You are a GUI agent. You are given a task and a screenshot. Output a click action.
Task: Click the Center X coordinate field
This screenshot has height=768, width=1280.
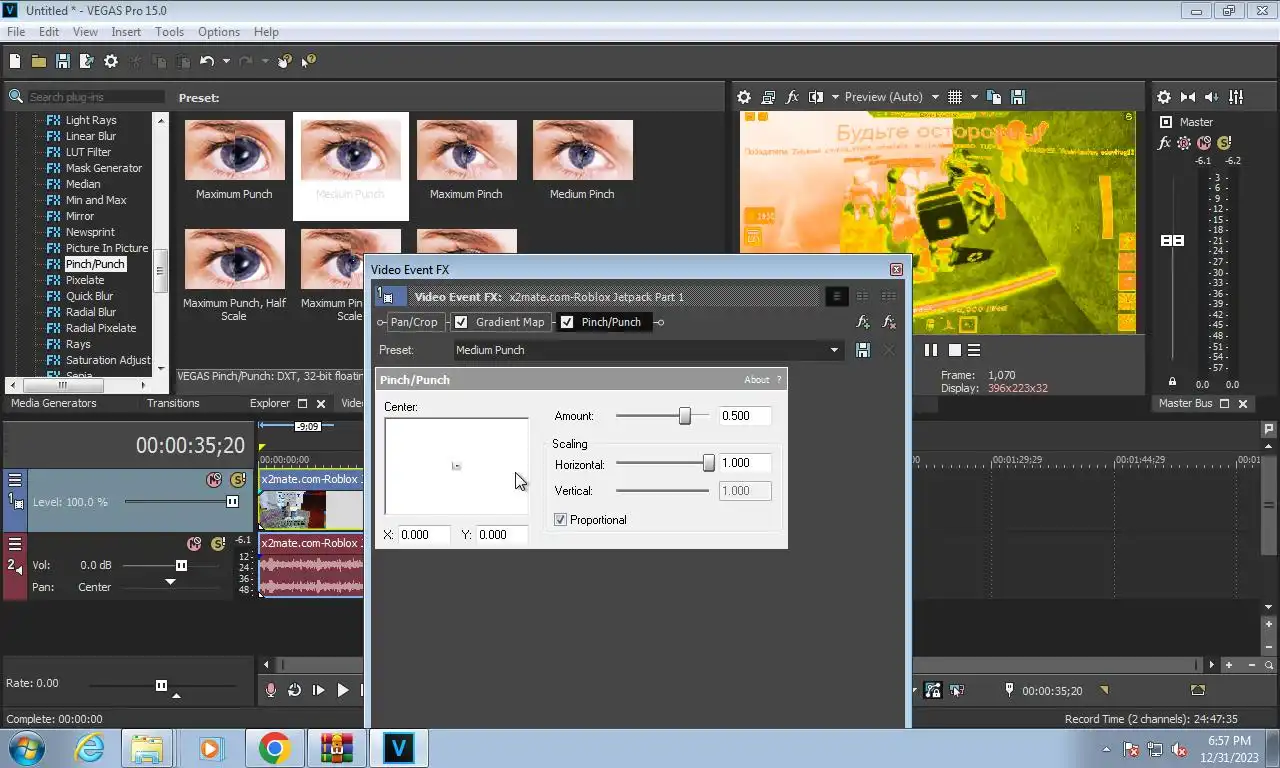pos(424,535)
